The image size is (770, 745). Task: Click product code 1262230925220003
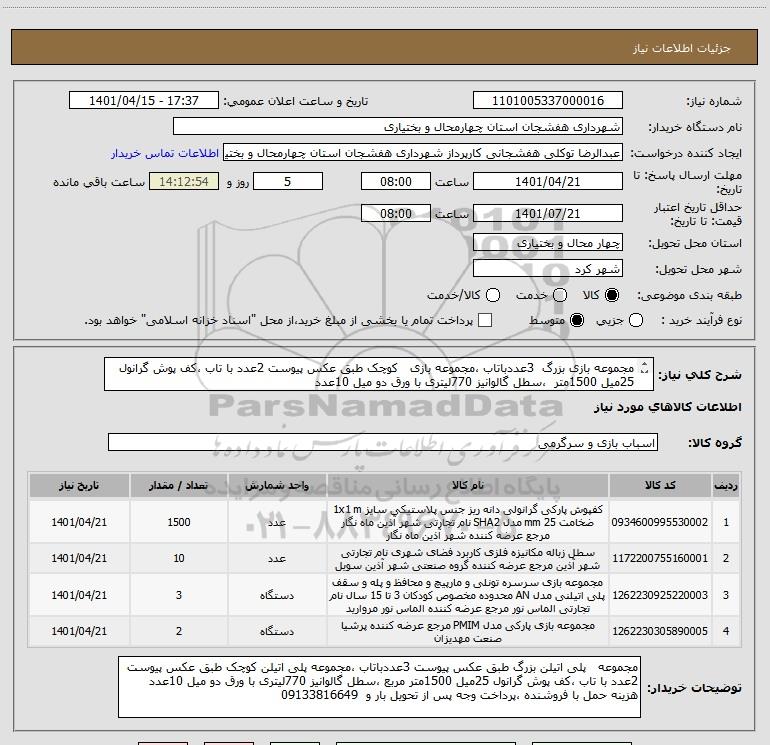[x=660, y=595]
